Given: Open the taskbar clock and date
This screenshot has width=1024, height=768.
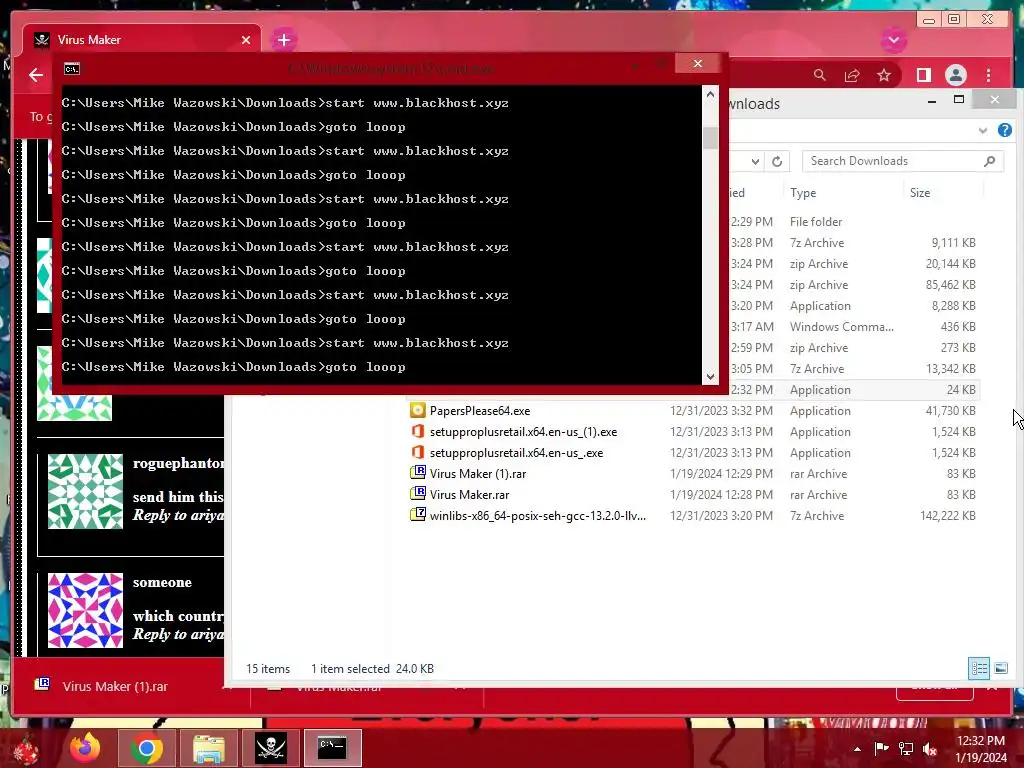Looking at the screenshot, I should coord(981,749).
